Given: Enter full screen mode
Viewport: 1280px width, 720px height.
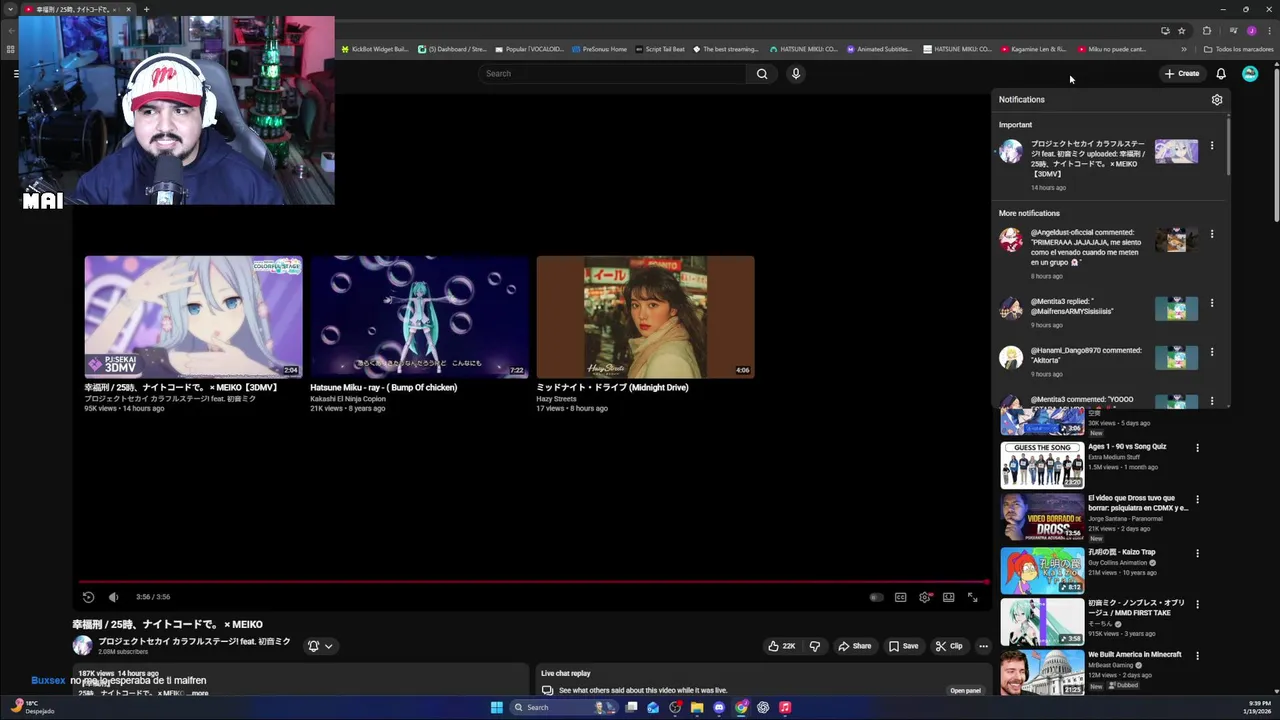Looking at the screenshot, I should (x=972, y=597).
